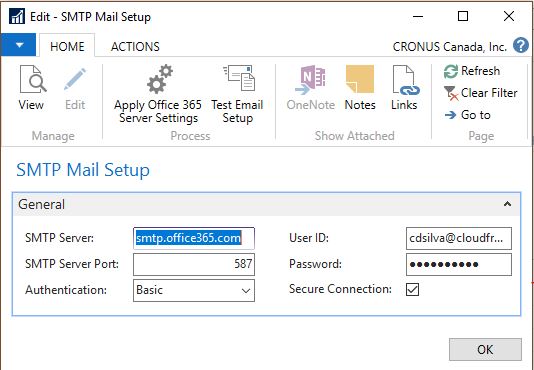Click the Refresh icon
The height and width of the screenshot is (370, 534).
(x=451, y=72)
